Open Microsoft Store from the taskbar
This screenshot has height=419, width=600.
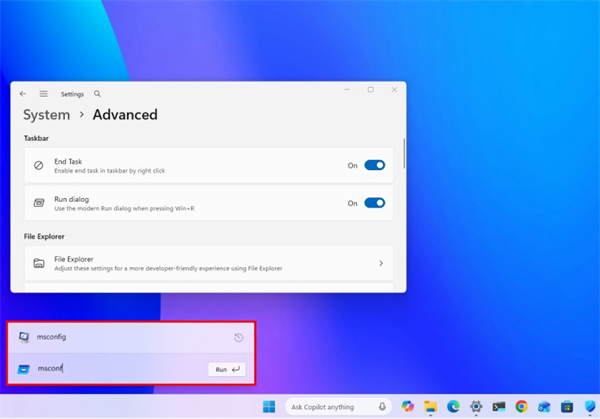(567, 406)
